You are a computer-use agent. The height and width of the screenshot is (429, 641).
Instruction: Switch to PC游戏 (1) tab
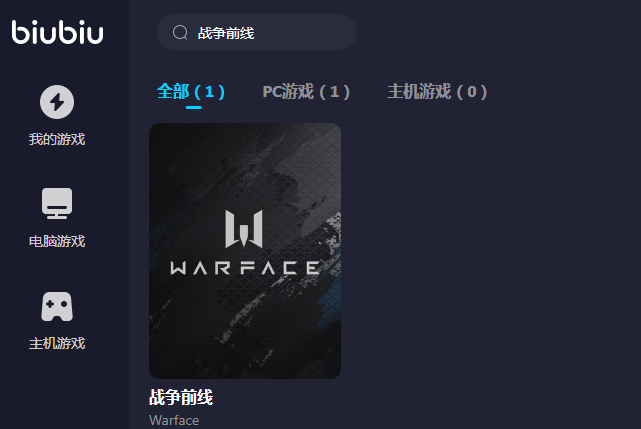306,91
